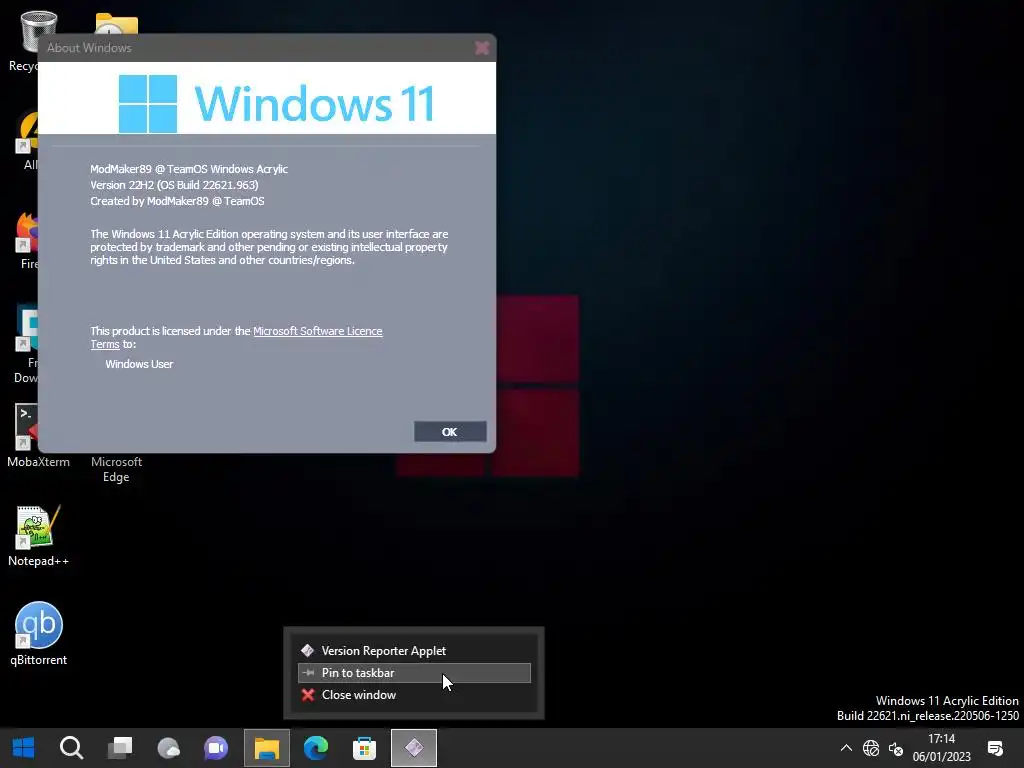Open notification center icon

click(996, 748)
